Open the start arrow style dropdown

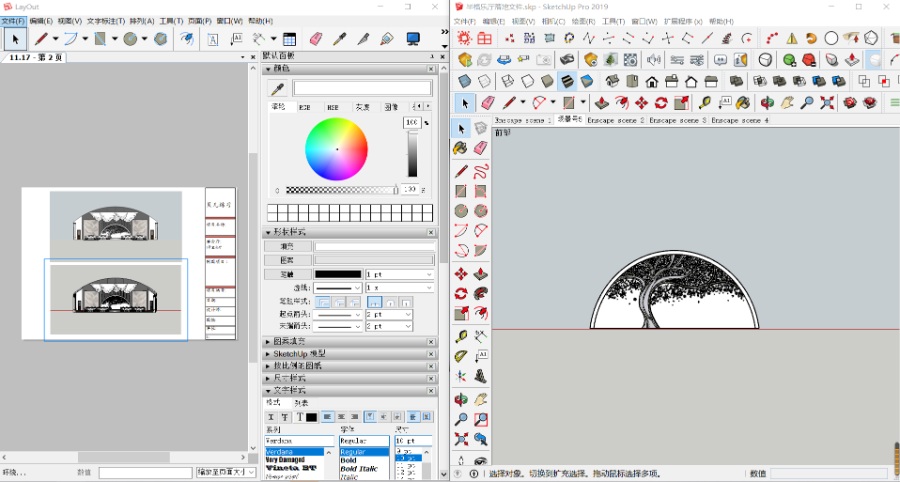point(338,314)
